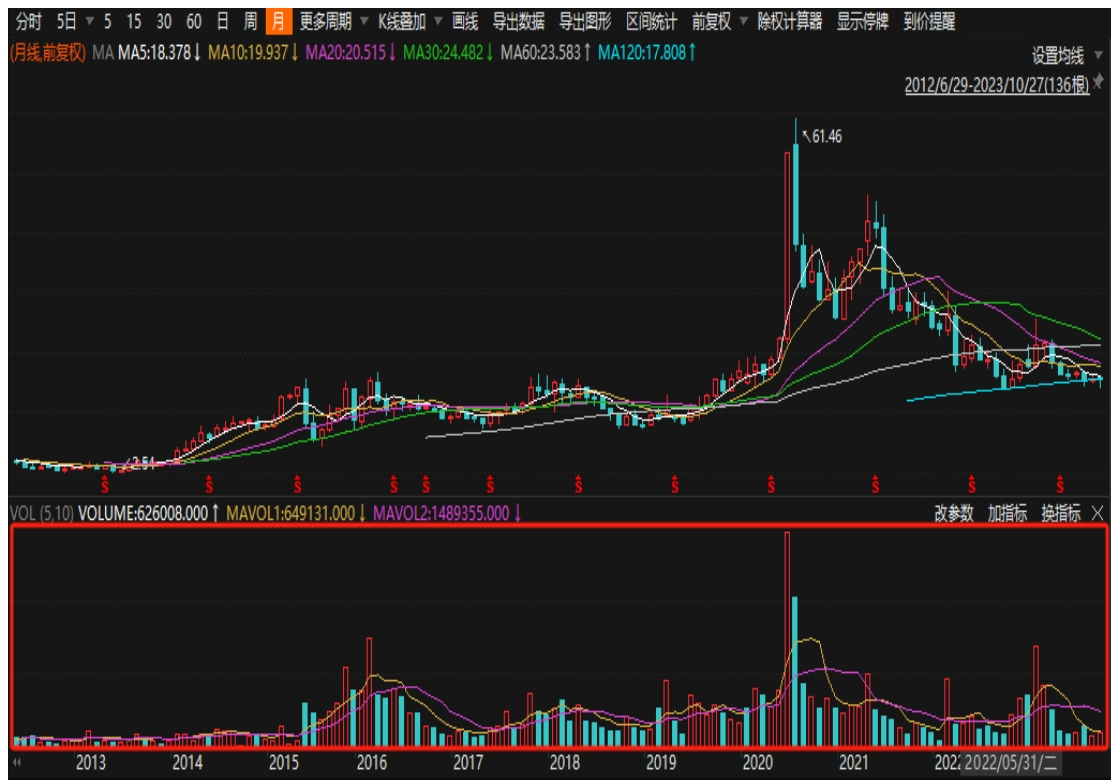Toggle 显示停牌 suspension display

[862, 21]
